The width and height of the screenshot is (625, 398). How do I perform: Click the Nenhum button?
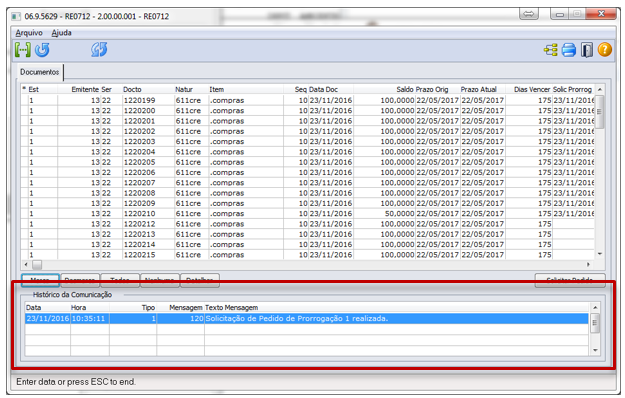tap(160, 280)
